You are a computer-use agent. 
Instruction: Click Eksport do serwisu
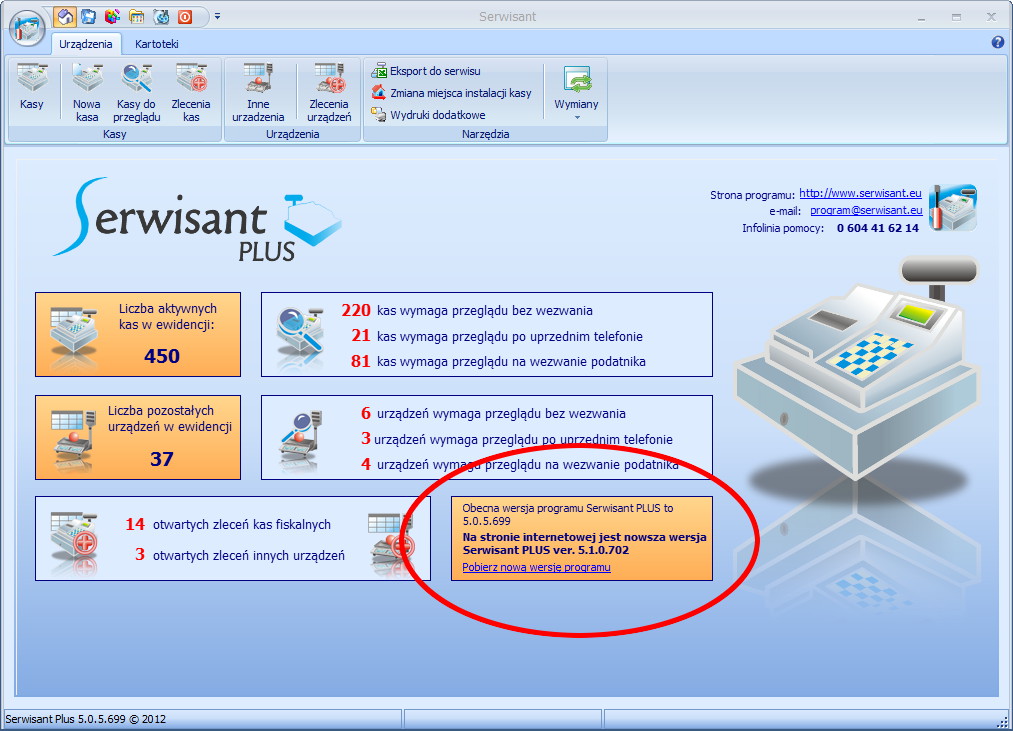pyautogui.click(x=426, y=71)
